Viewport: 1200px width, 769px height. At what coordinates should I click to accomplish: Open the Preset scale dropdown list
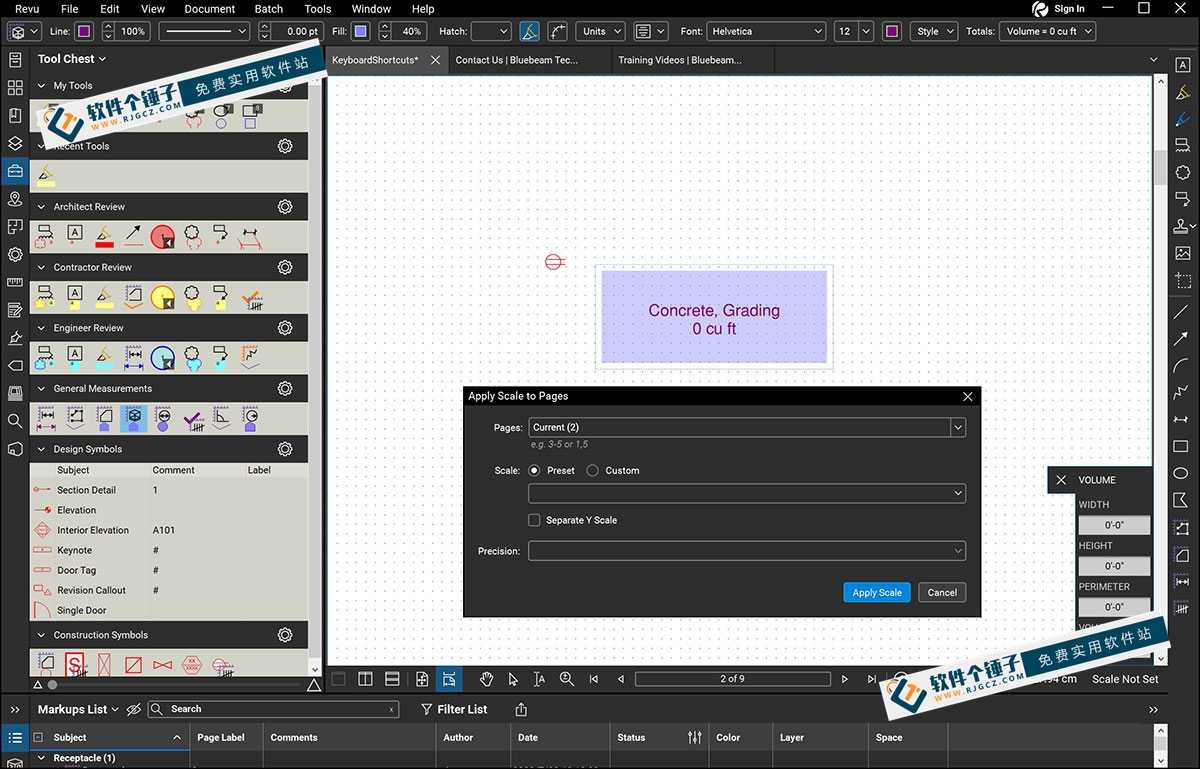click(747, 493)
